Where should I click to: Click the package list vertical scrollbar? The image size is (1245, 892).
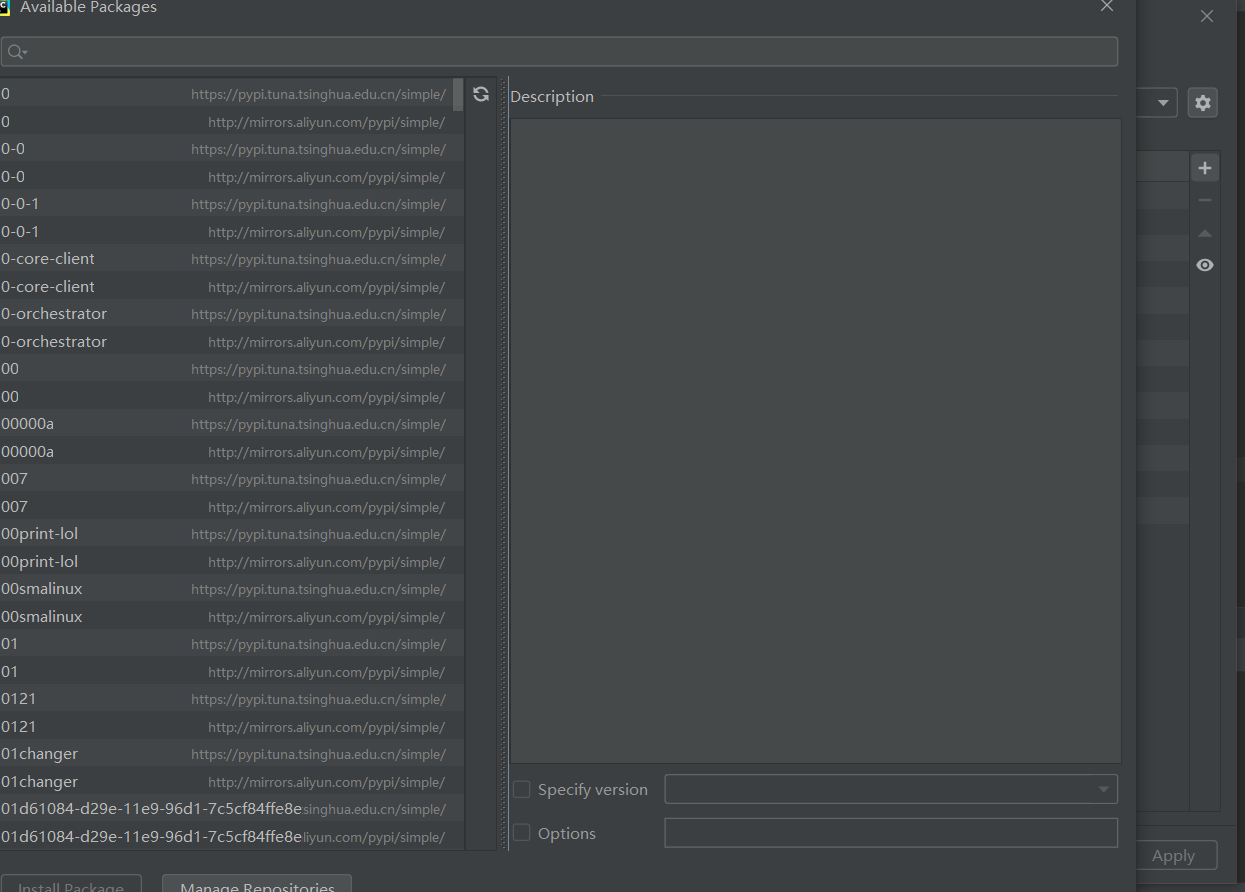pyautogui.click(x=458, y=95)
